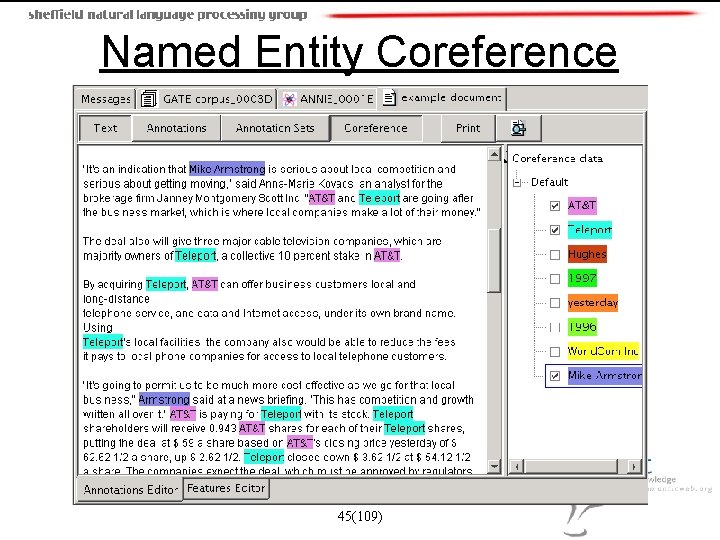The width and height of the screenshot is (720, 540).
Task: Click highlighted Teleport after 'majority owners of'
Action: (x=195, y=255)
